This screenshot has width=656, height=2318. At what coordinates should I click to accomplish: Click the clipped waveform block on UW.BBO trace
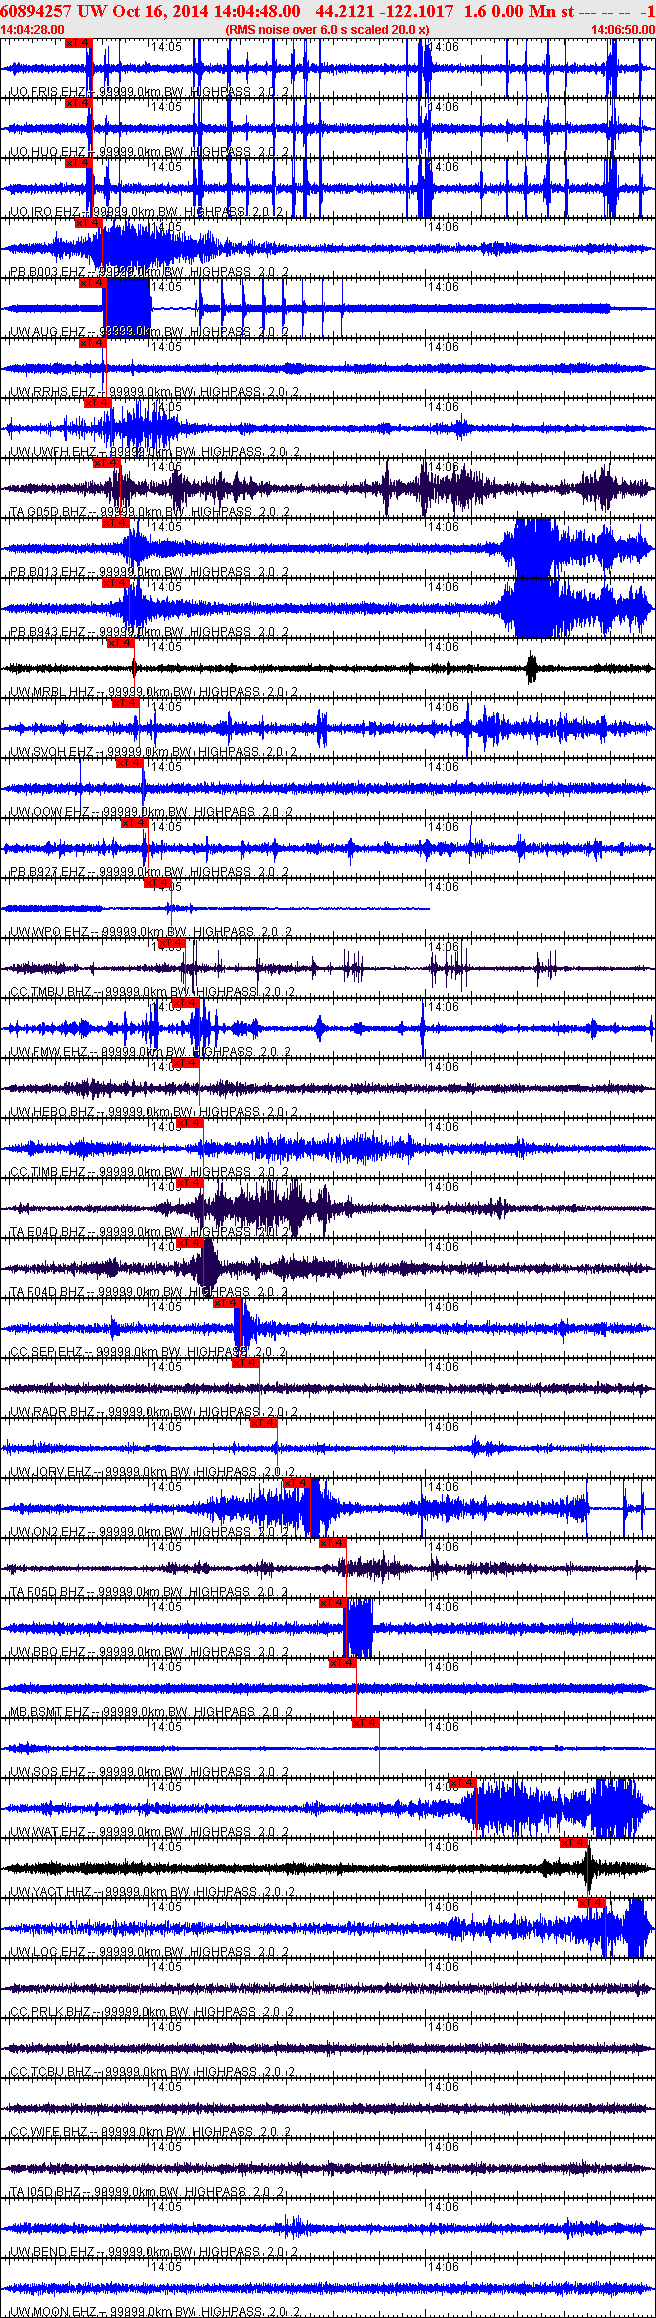pos(359,1627)
